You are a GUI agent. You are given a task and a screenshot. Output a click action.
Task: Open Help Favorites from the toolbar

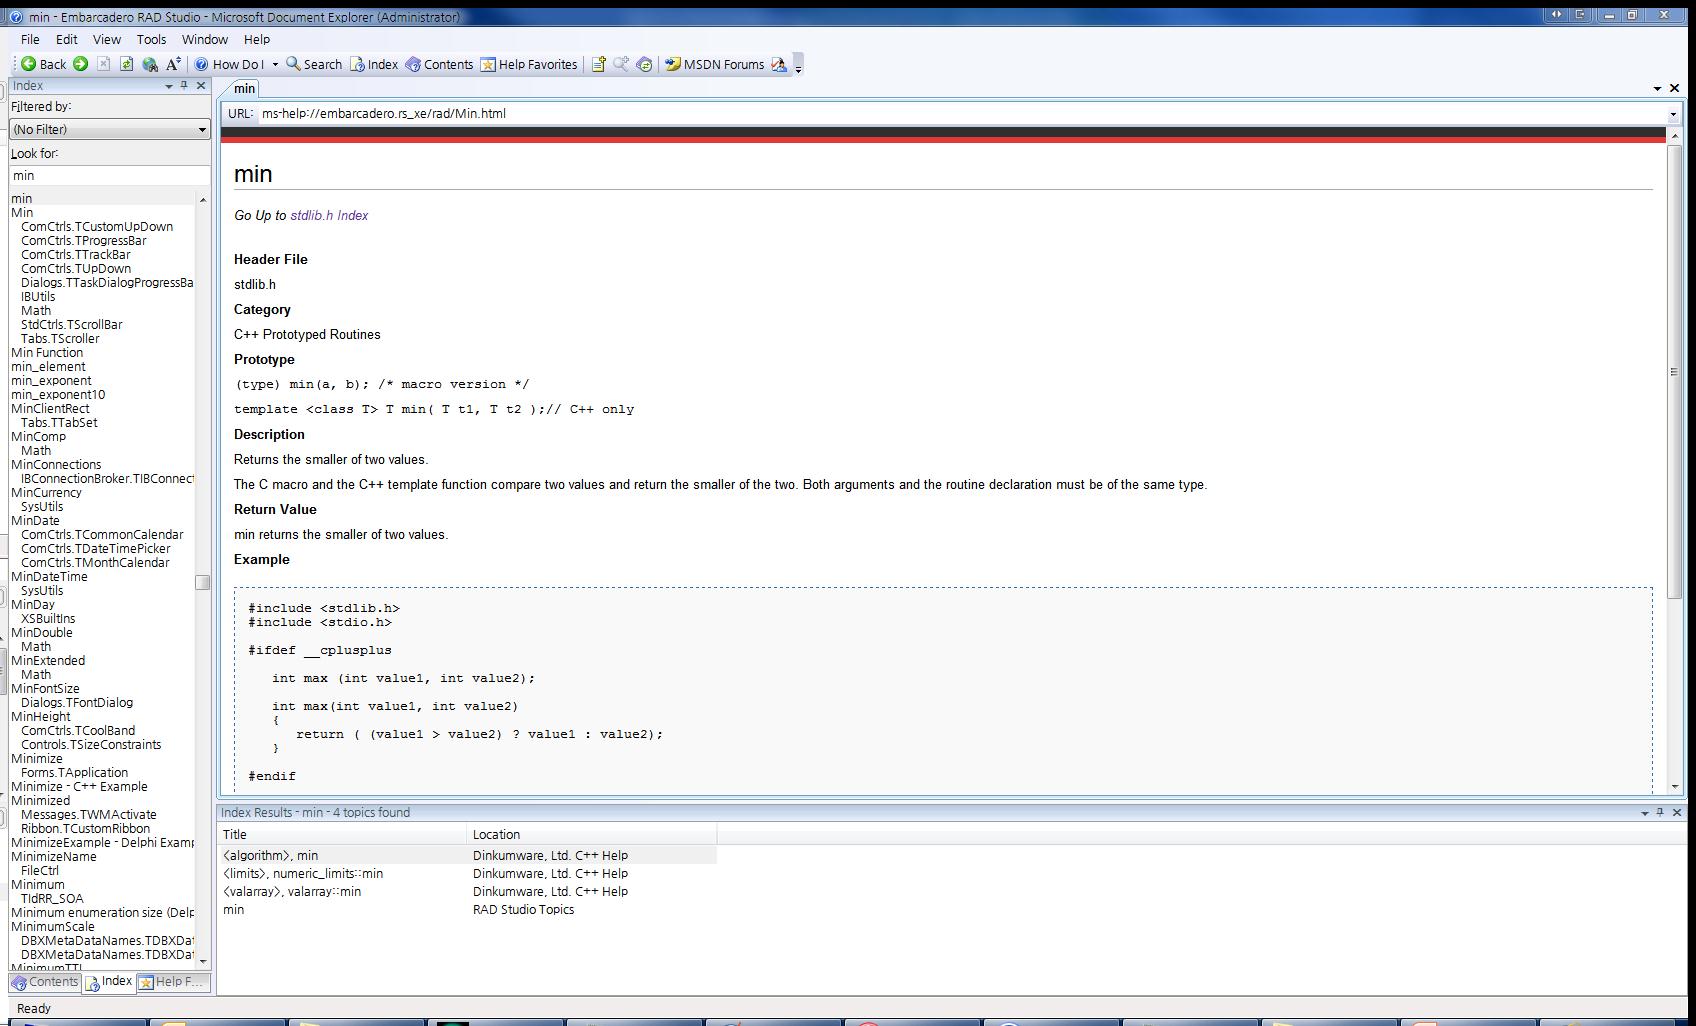(x=528, y=64)
